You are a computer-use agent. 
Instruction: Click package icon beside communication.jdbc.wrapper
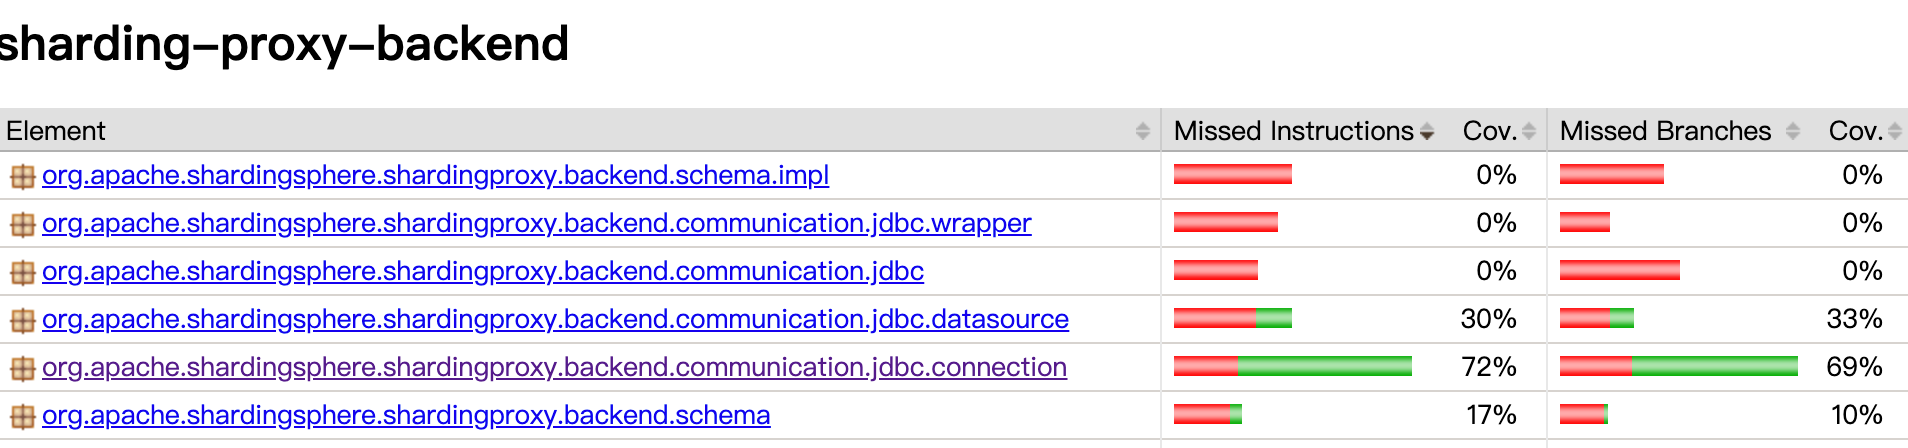coord(22,225)
